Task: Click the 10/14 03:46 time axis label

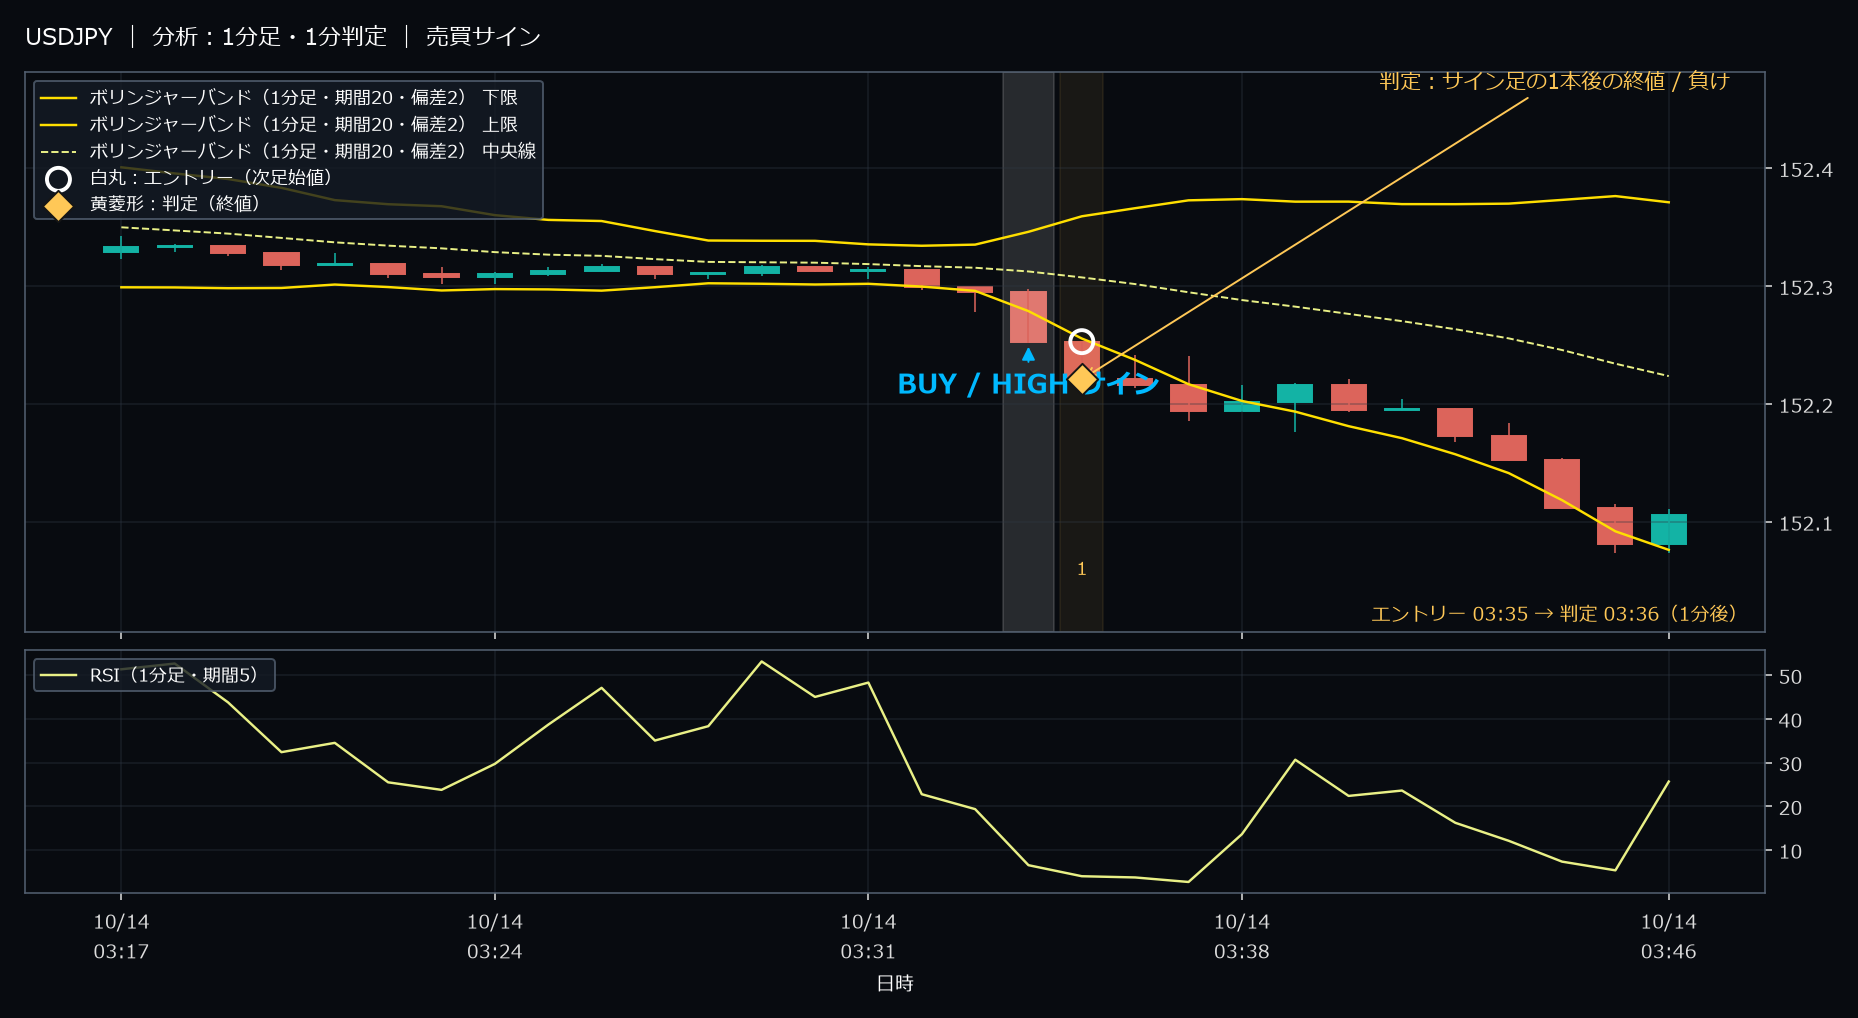Action: point(1669,937)
